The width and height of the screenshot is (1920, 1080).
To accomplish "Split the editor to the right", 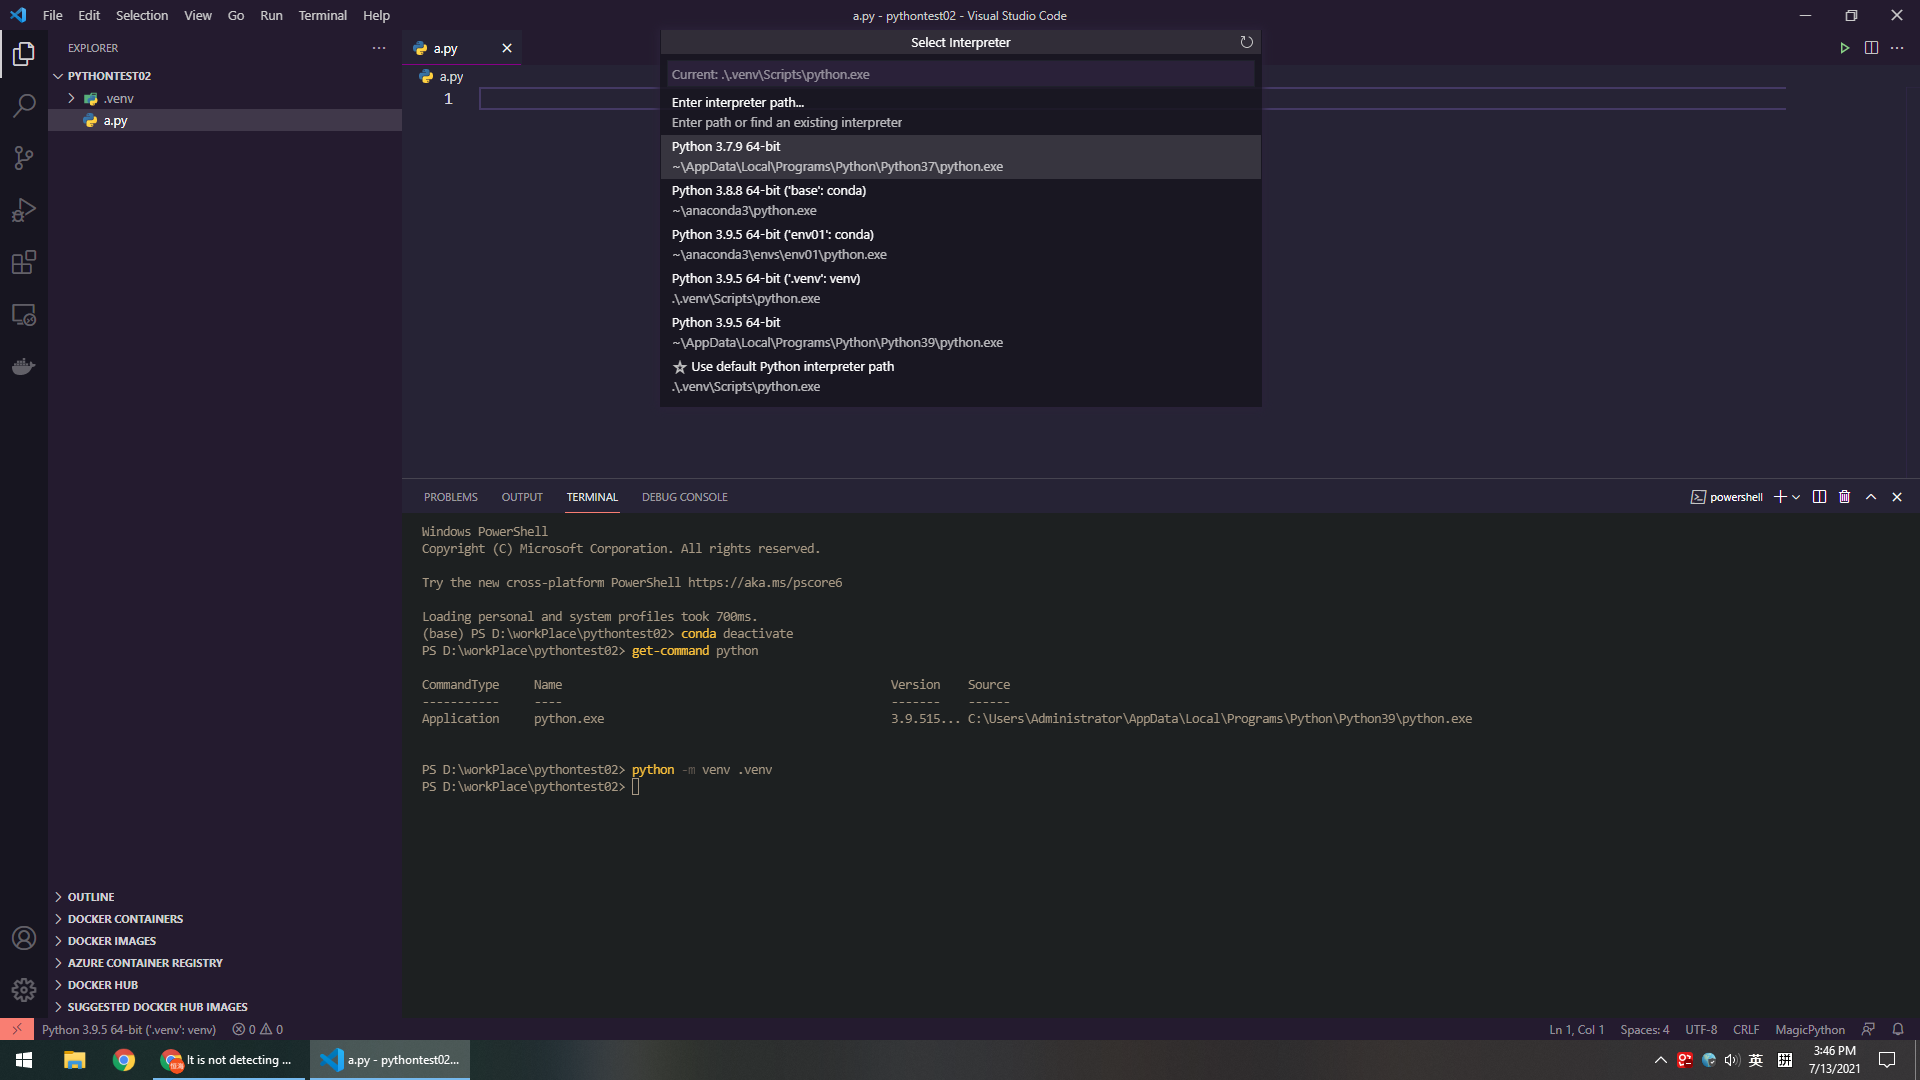I will click(1871, 47).
